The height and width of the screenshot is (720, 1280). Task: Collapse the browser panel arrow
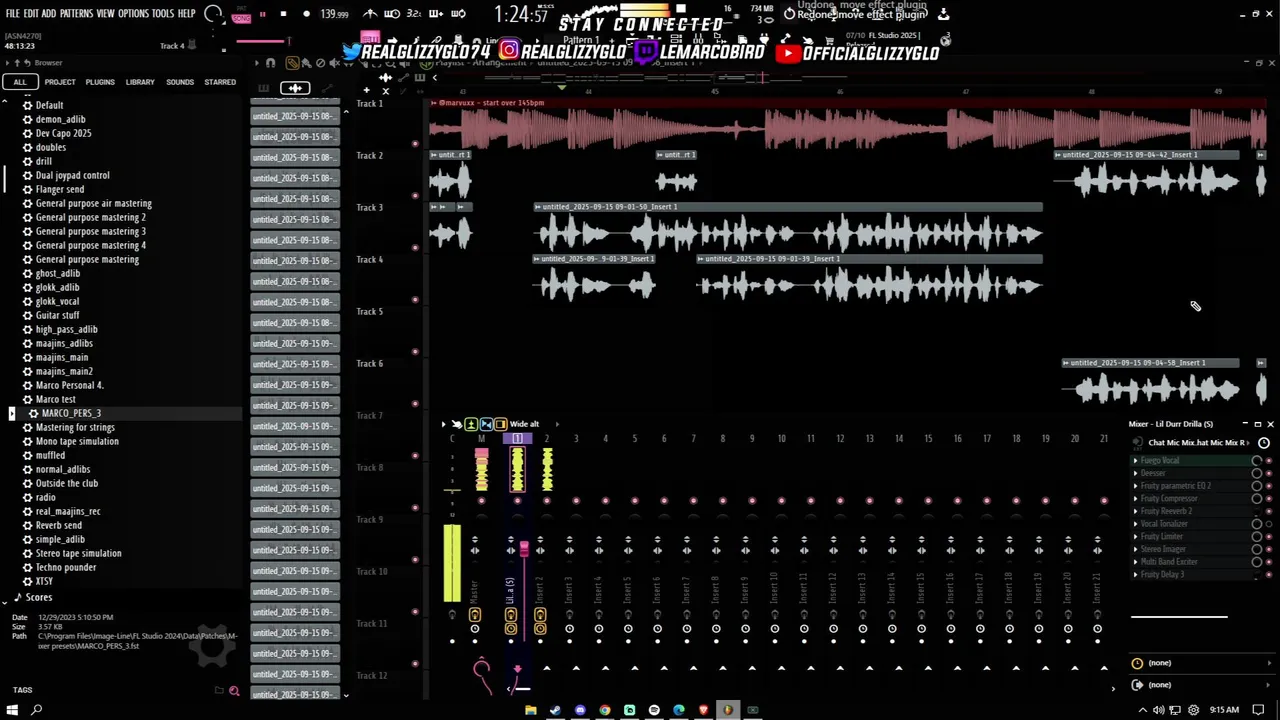pyautogui.click(x=7, y=63)
